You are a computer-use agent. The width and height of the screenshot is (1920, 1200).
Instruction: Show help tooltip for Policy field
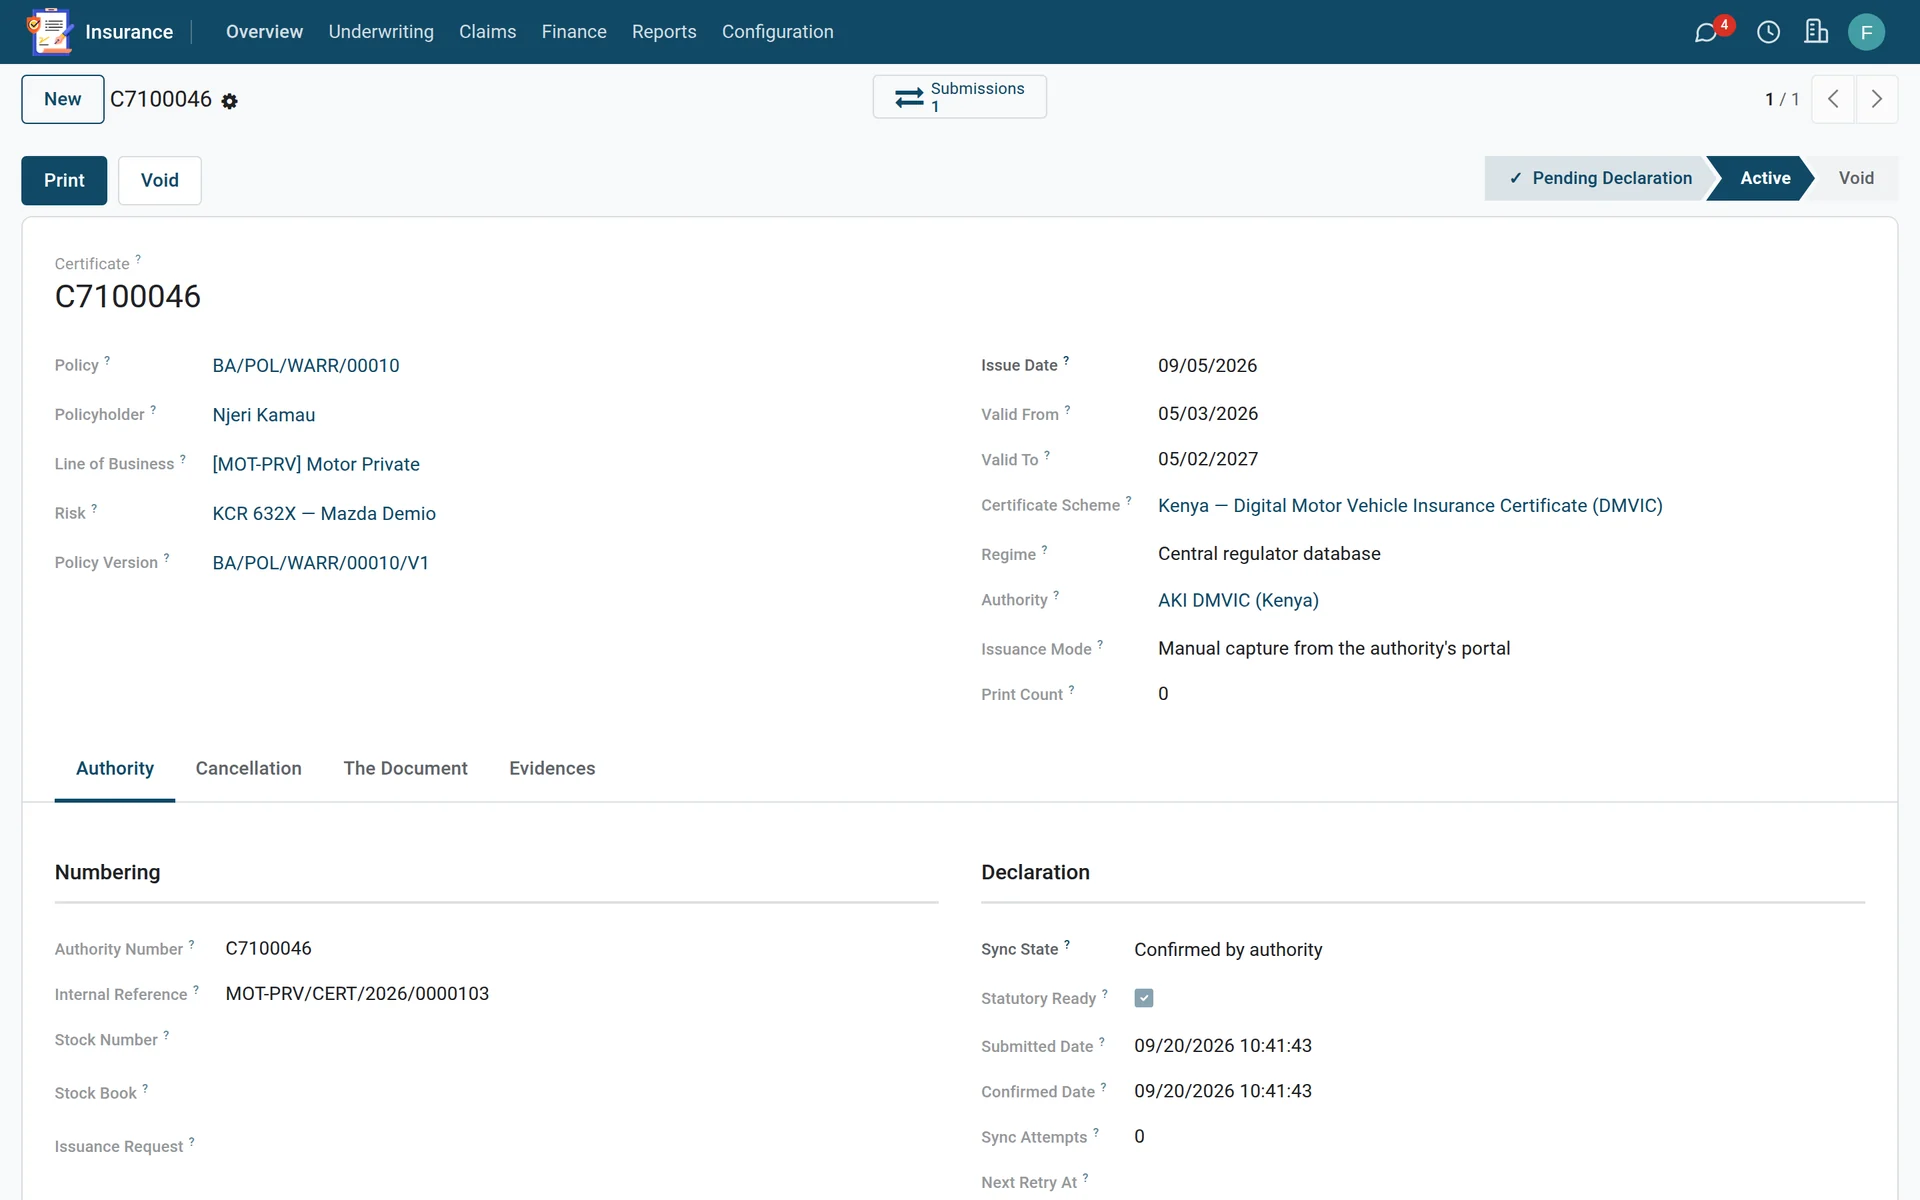pos(107,359)
